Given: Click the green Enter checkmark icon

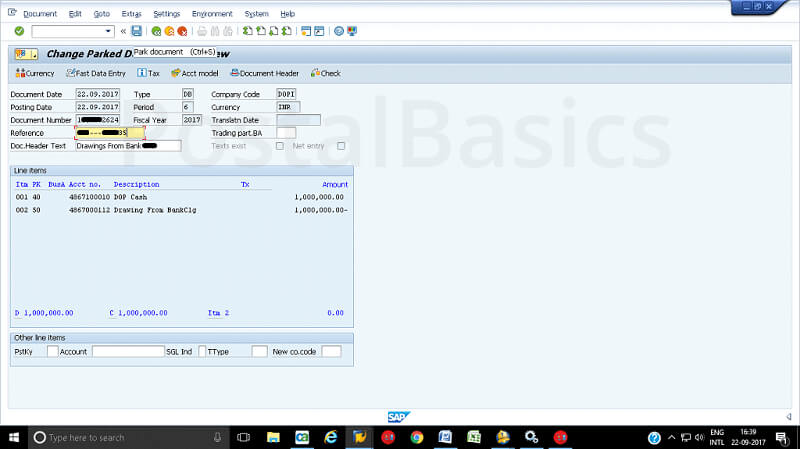Looking at the screenshot, I should 19,31.
